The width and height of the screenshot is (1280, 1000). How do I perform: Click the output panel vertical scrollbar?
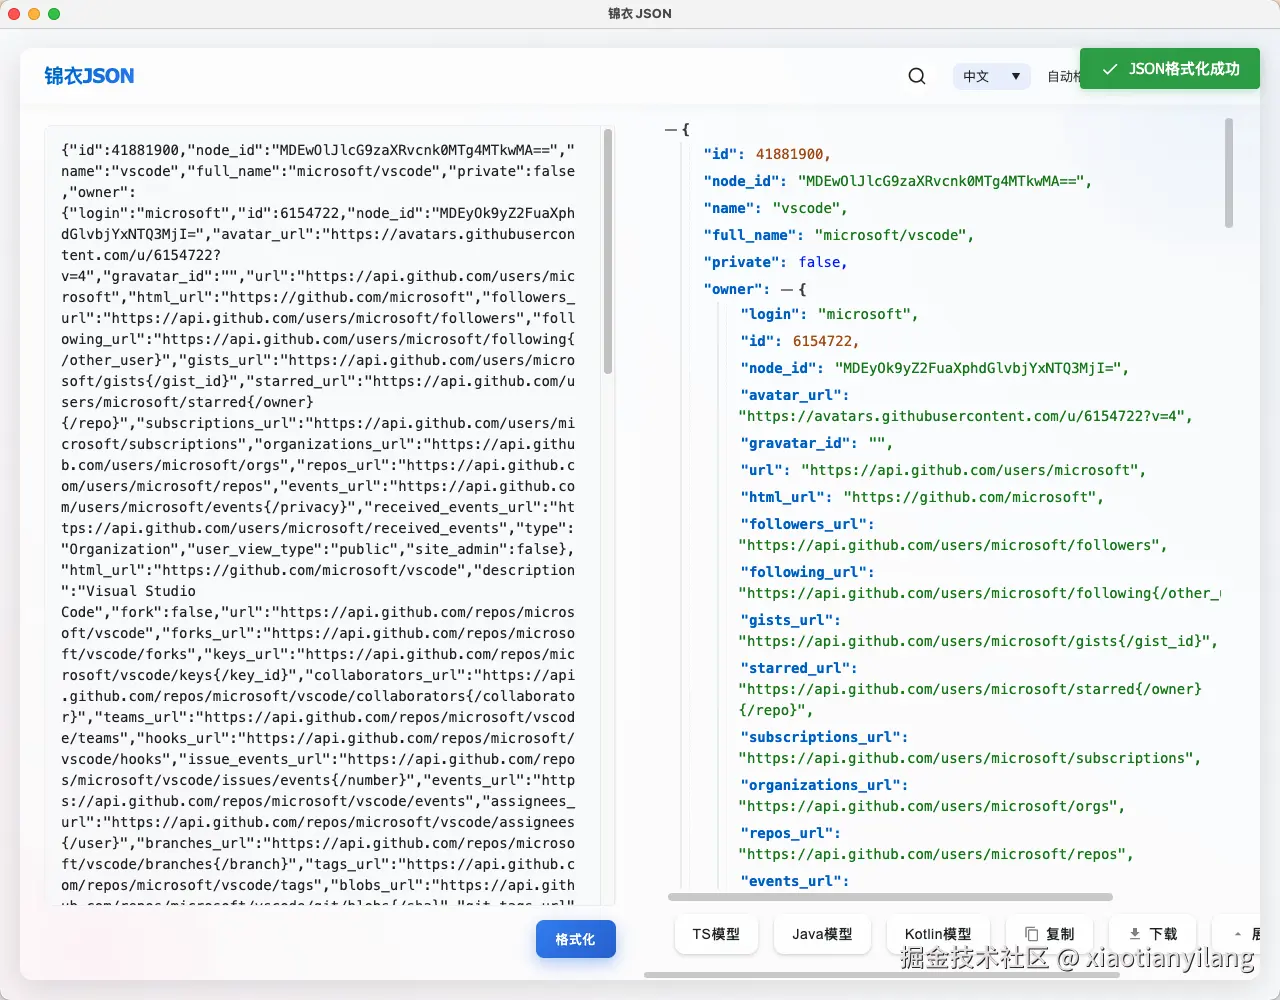pos(1228,173)
